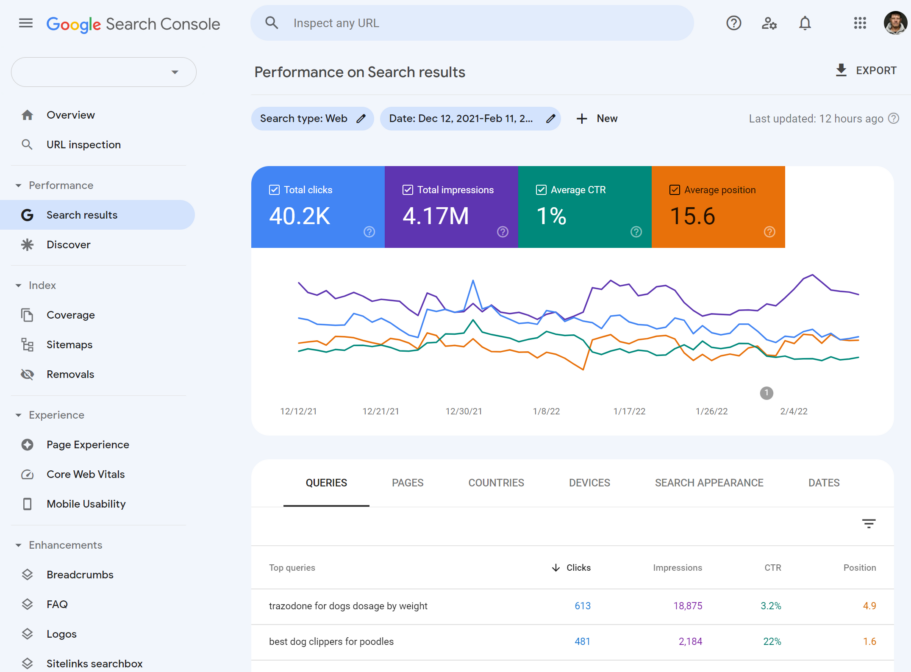This screenshot has height=672, width=911.
Task: Click the Inspect any URL search field
Action: (x=472, y=22)
